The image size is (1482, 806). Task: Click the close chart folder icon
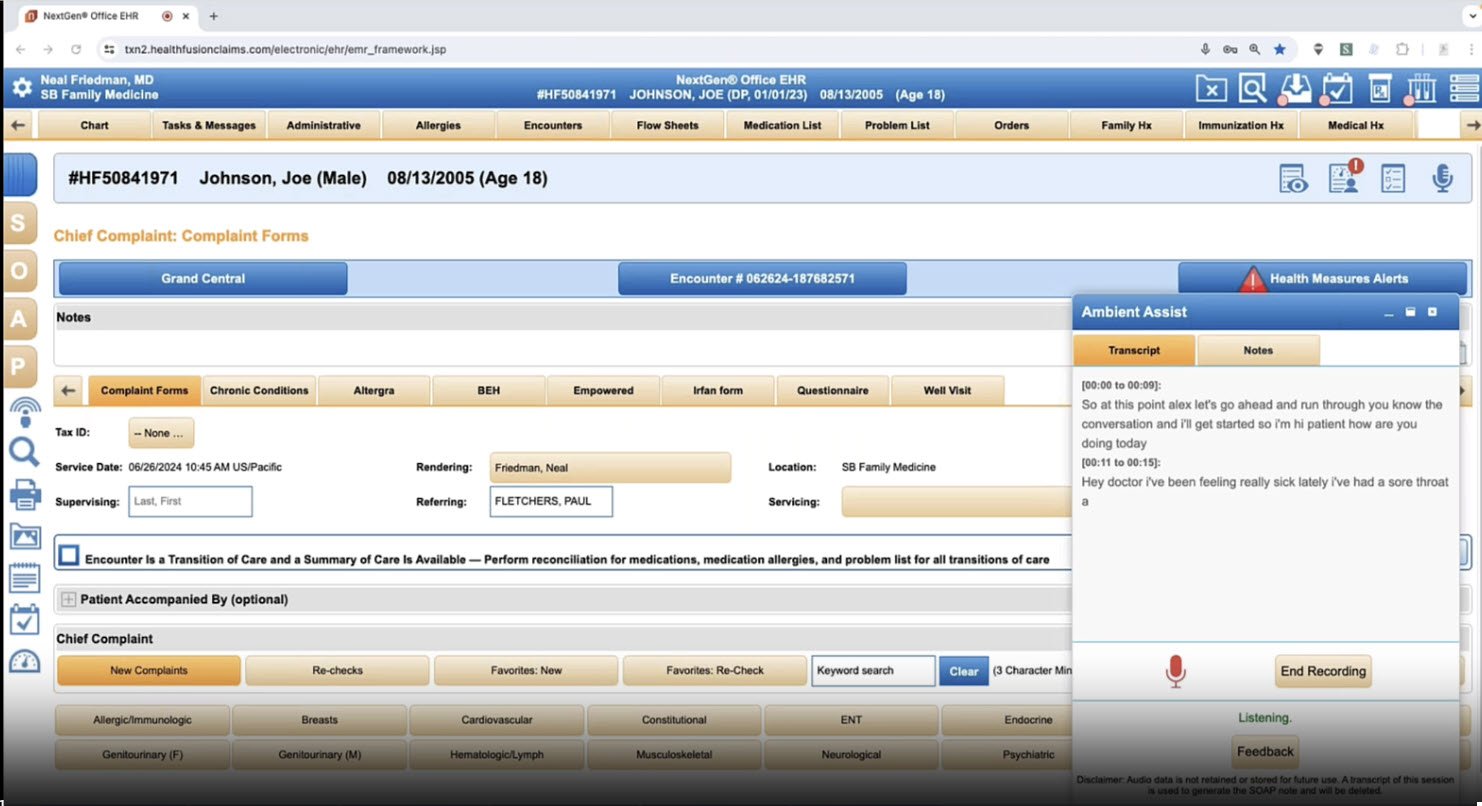coord(1211,89)
